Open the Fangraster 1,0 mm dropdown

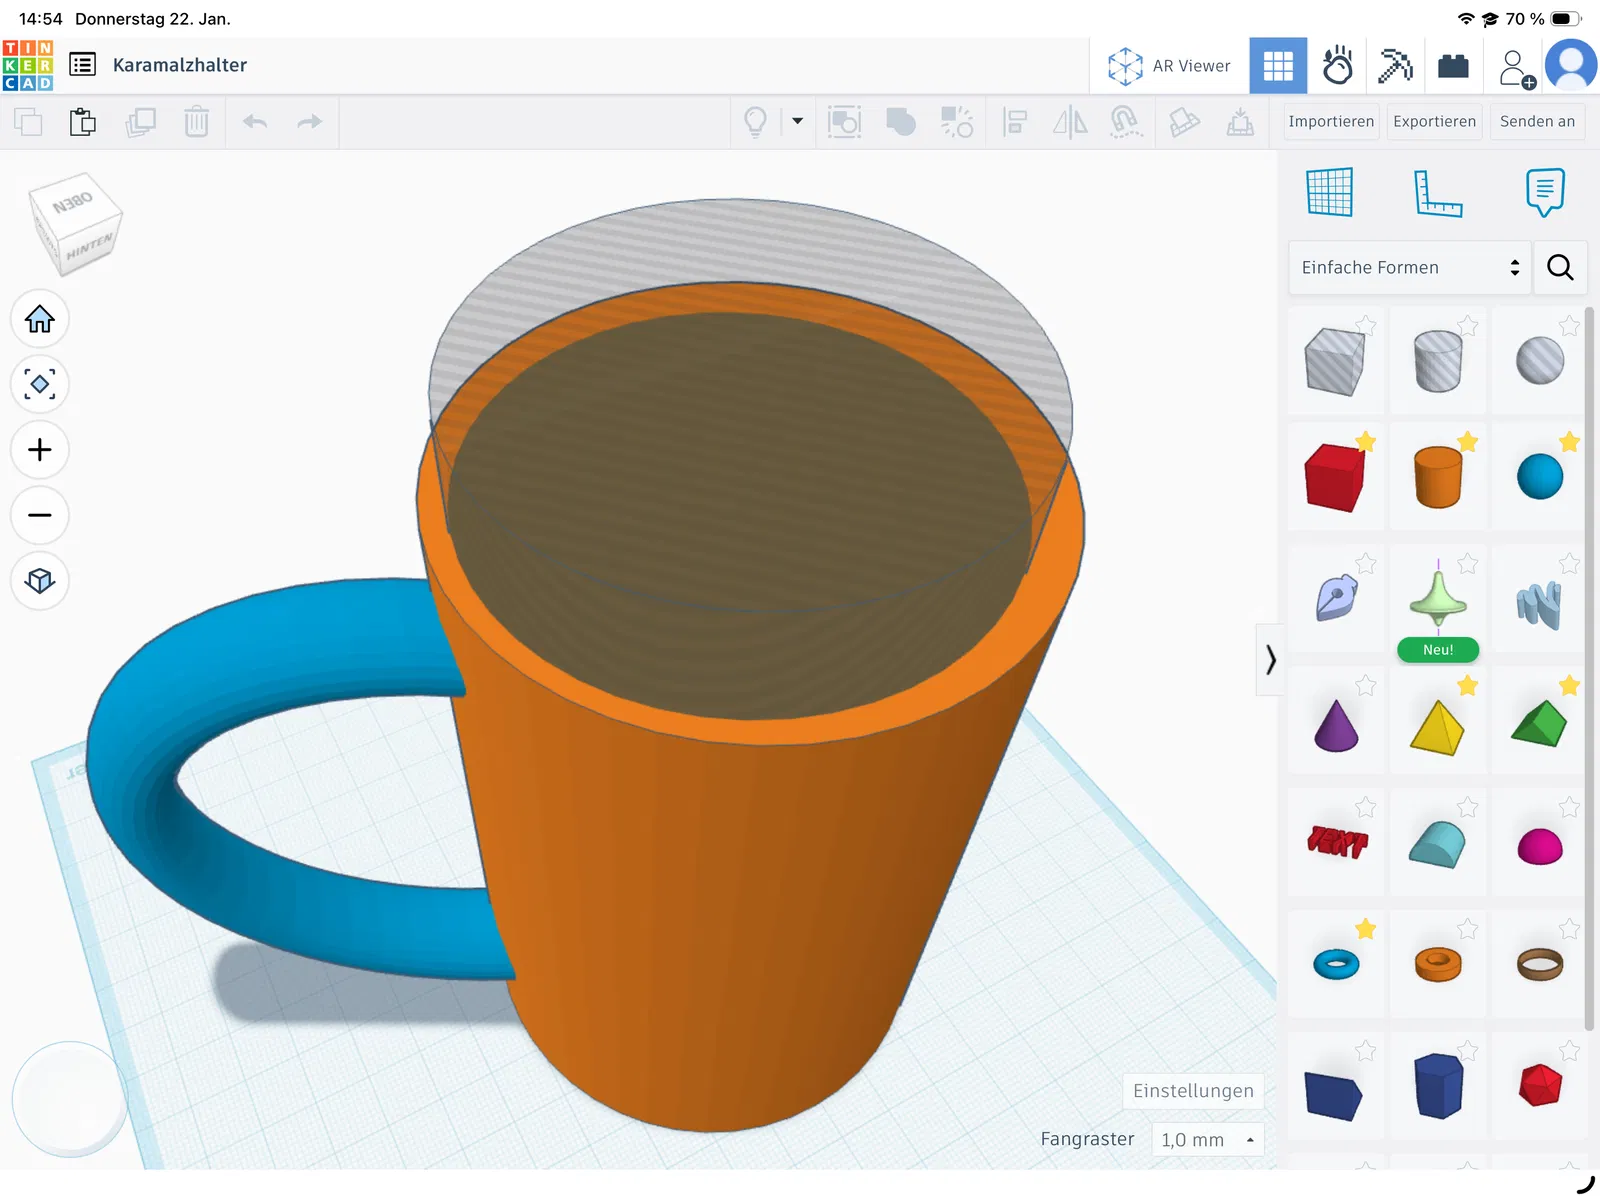point(1207,1140)
